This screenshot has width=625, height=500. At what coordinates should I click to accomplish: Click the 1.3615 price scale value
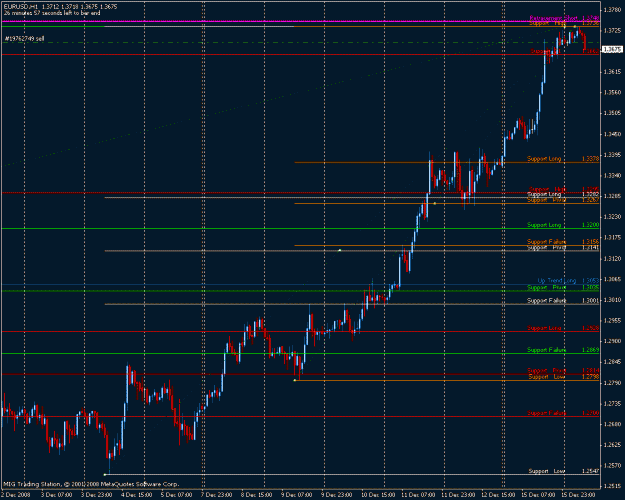pos(612,72)
